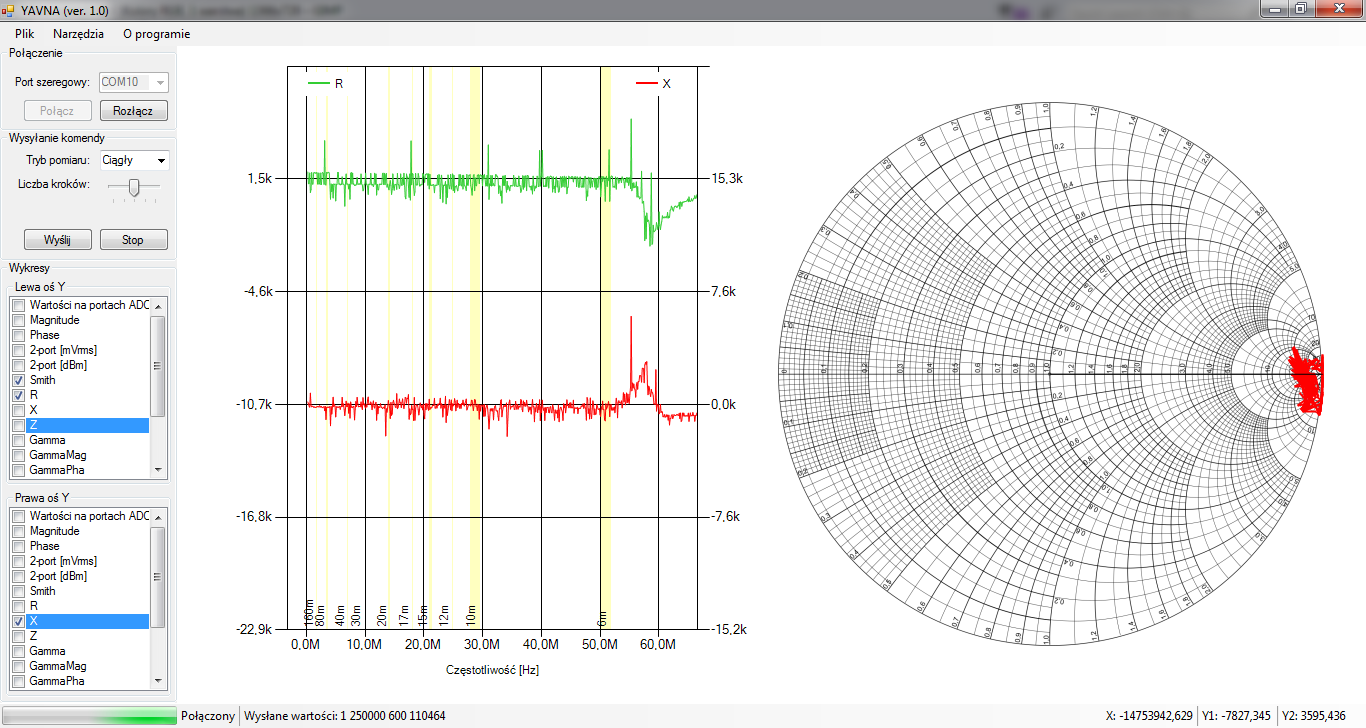Screen dimensions: 1366x728
Task: Uncheck Smith in the Lewa oś Y list
Action: 18,380
